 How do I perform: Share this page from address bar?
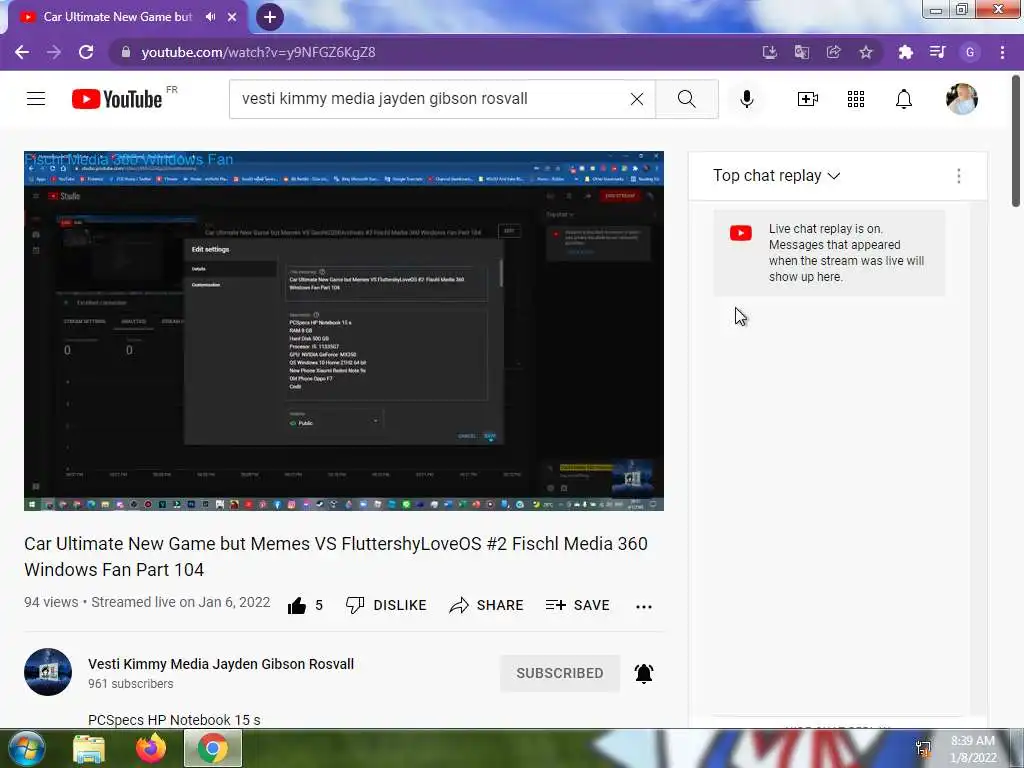click(833, 52)
